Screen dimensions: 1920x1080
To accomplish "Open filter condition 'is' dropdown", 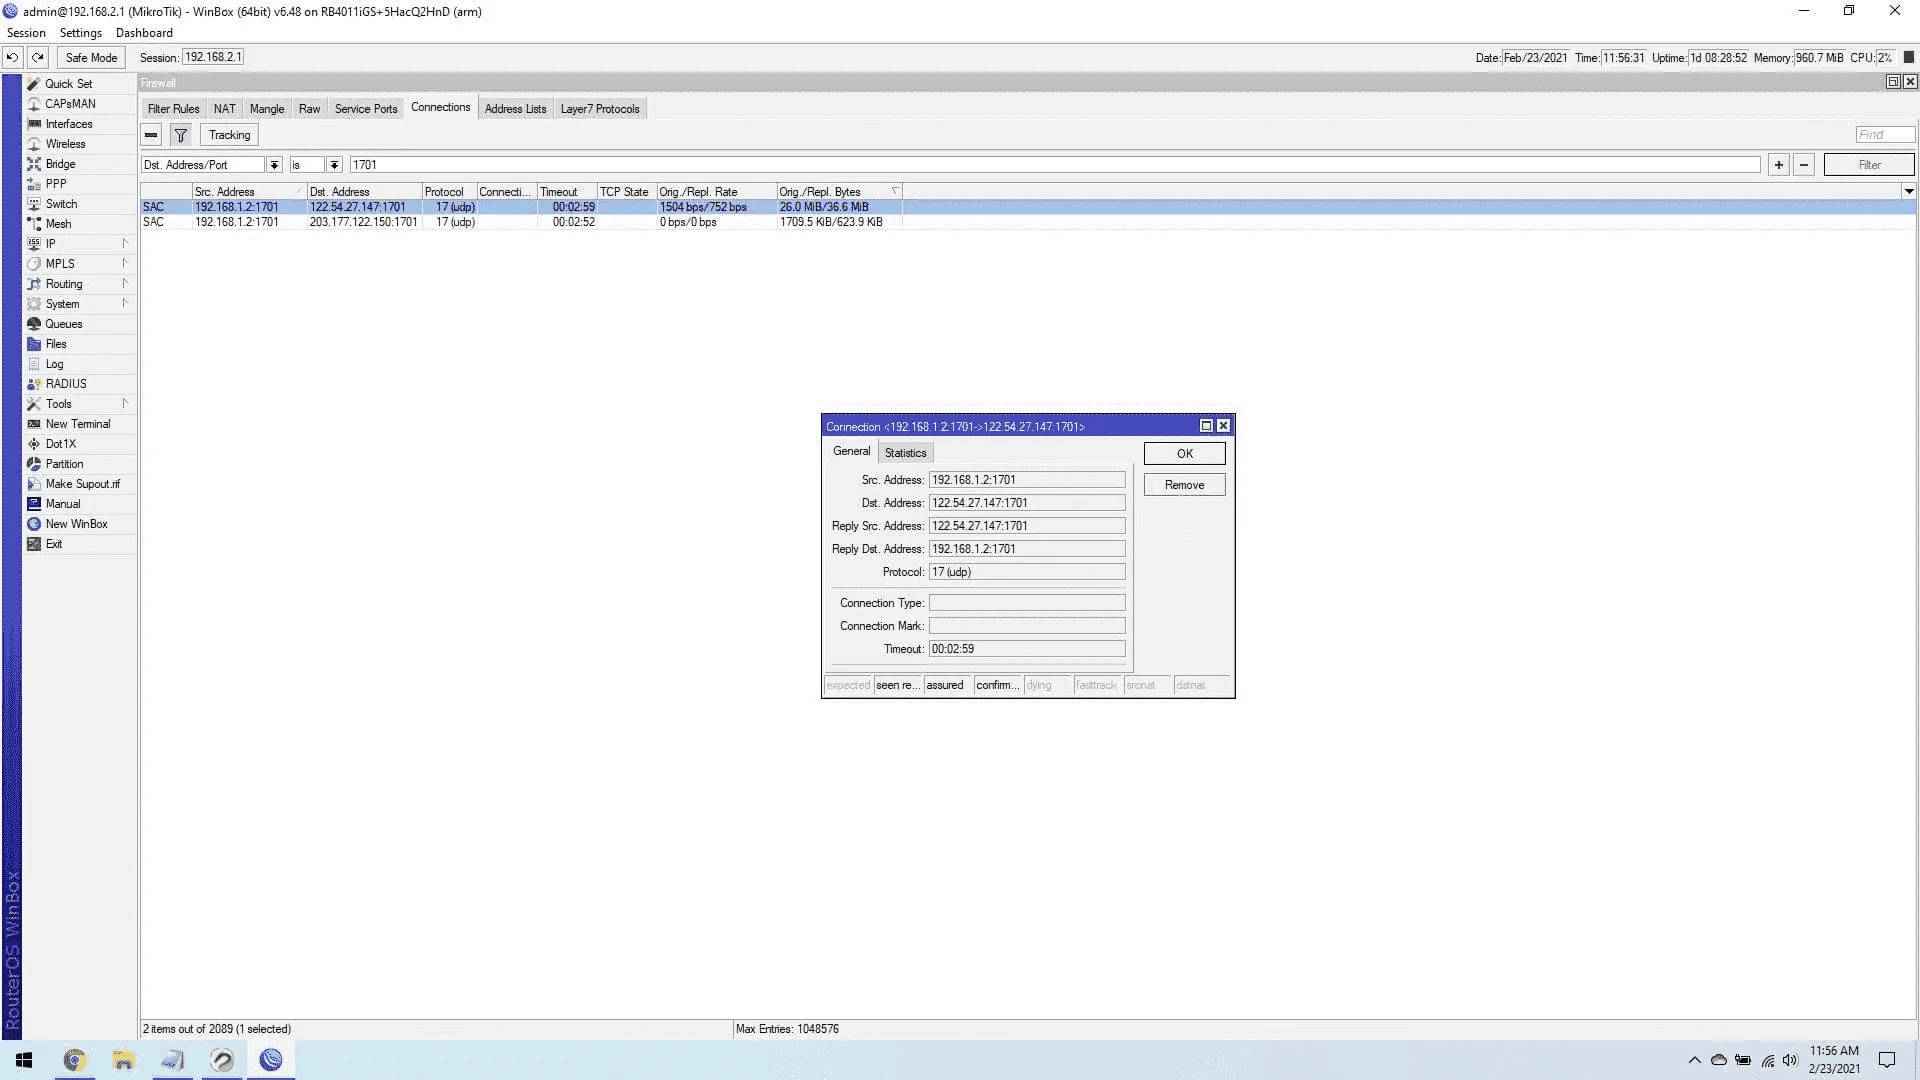I will click(x=334, y=165).
